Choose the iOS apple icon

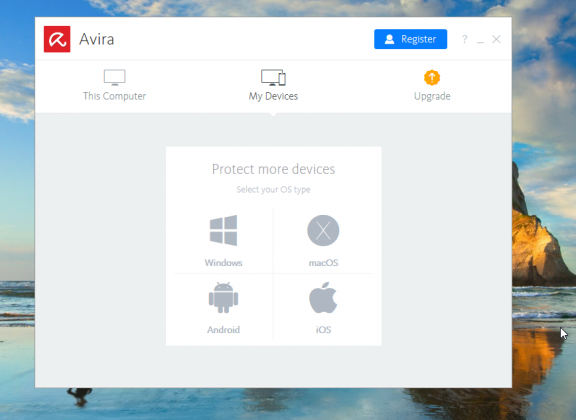tap(323, 298)
